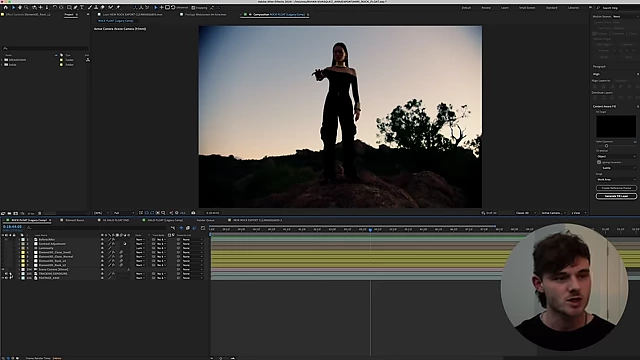Select the Libraries workspace
This screenshot has height=360, width=640.
573,8
